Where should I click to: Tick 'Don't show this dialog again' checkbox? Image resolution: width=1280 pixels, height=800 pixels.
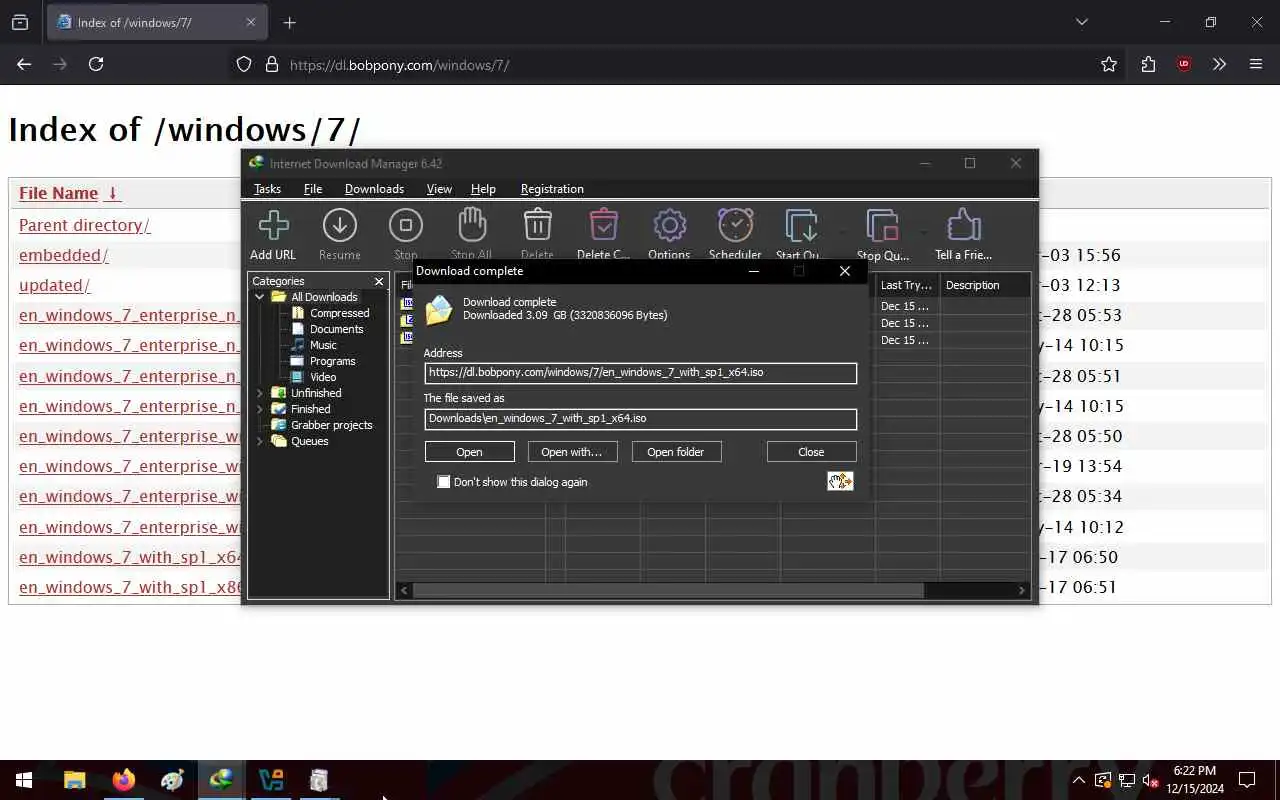pyautogui.click(x=444, y=482)
